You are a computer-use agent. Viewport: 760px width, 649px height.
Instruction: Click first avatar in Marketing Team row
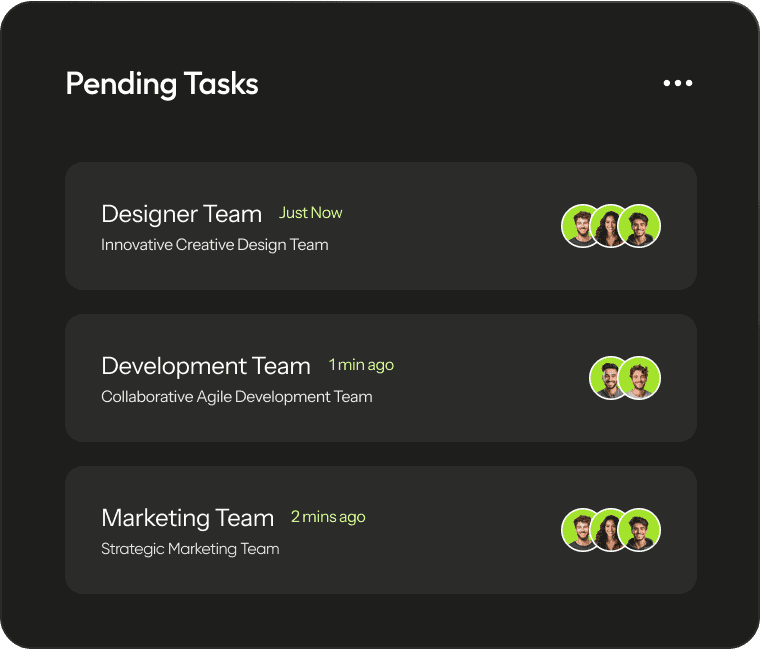[x=580, y=530]
